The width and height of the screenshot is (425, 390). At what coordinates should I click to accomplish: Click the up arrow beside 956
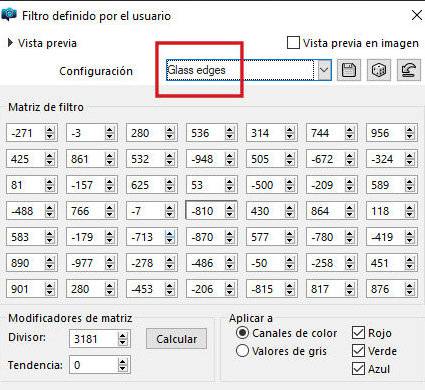click(x=410, y=130)
